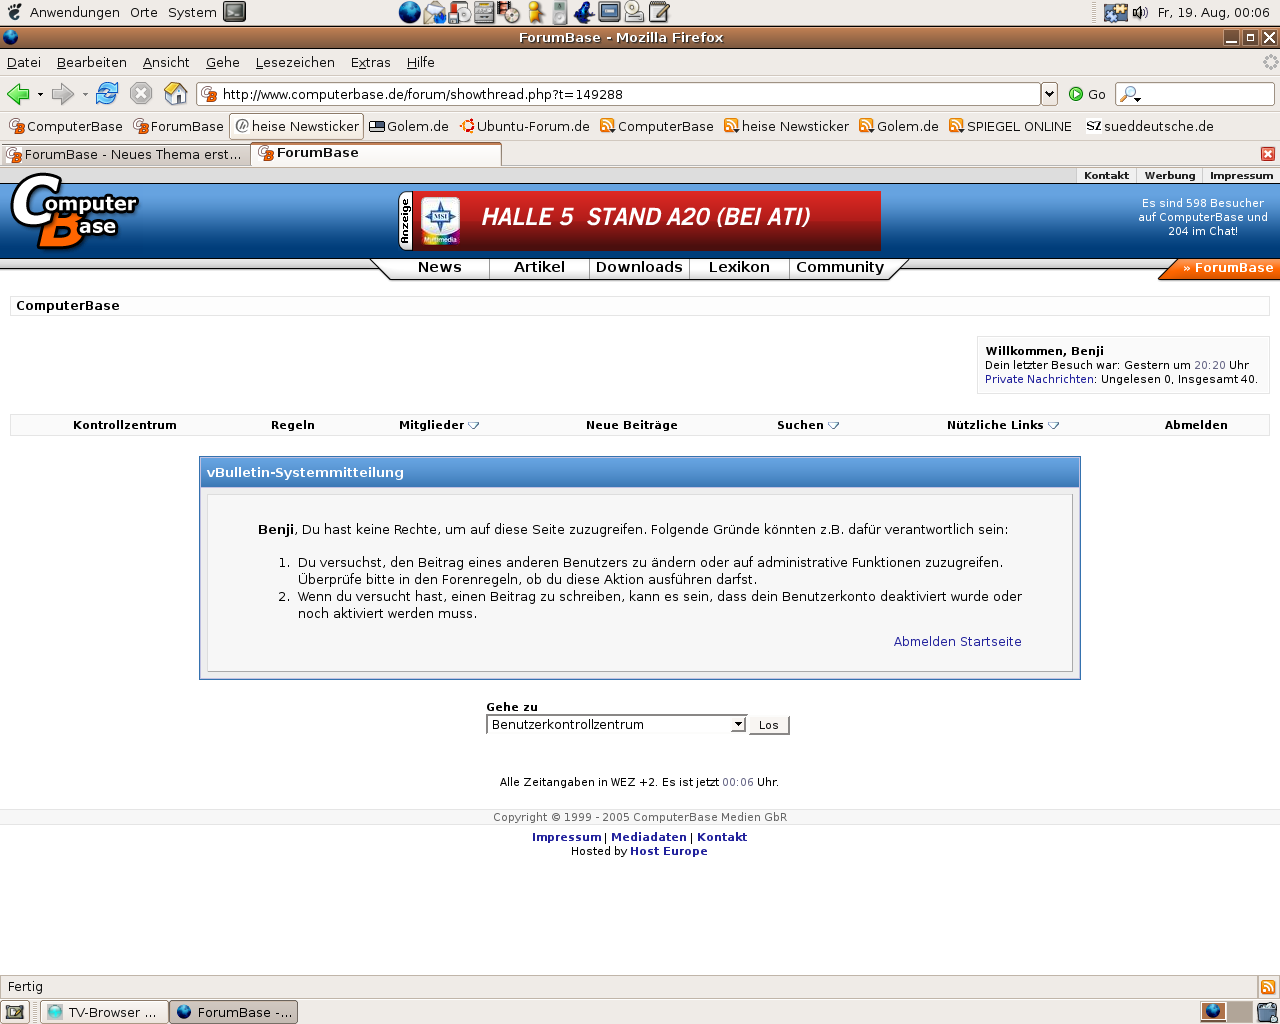The image size is (1280, 1024).
Task: Select the active ForumBase tab
Action: click(376, 153)
